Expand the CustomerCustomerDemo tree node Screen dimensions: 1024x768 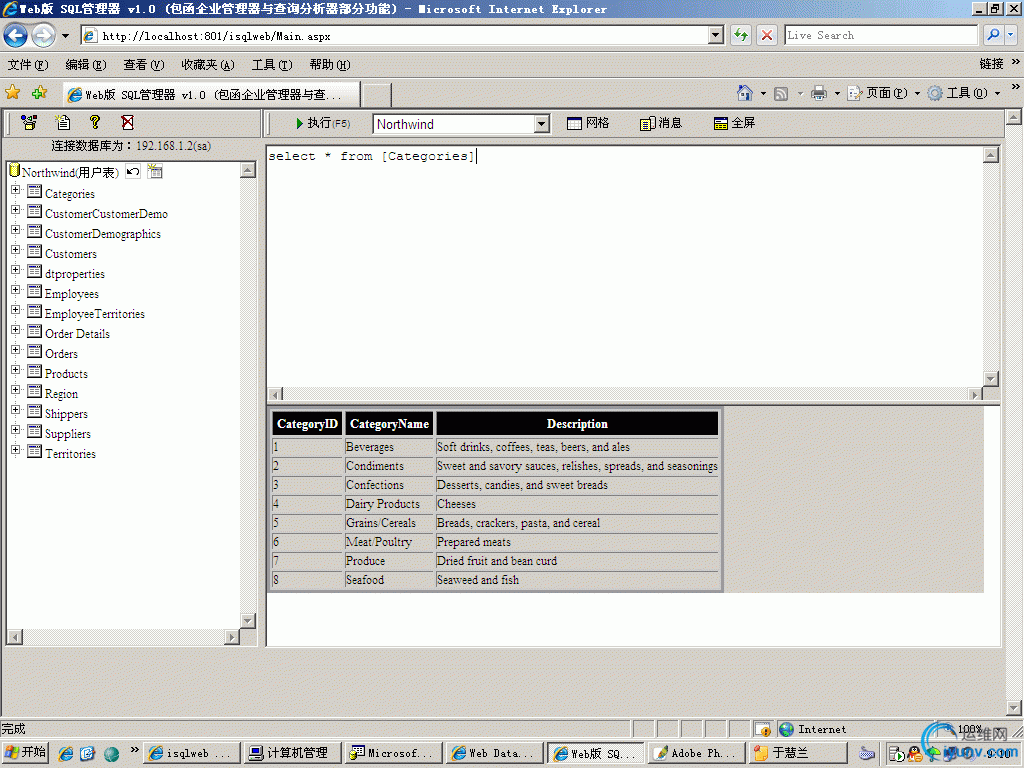(16, 210)
